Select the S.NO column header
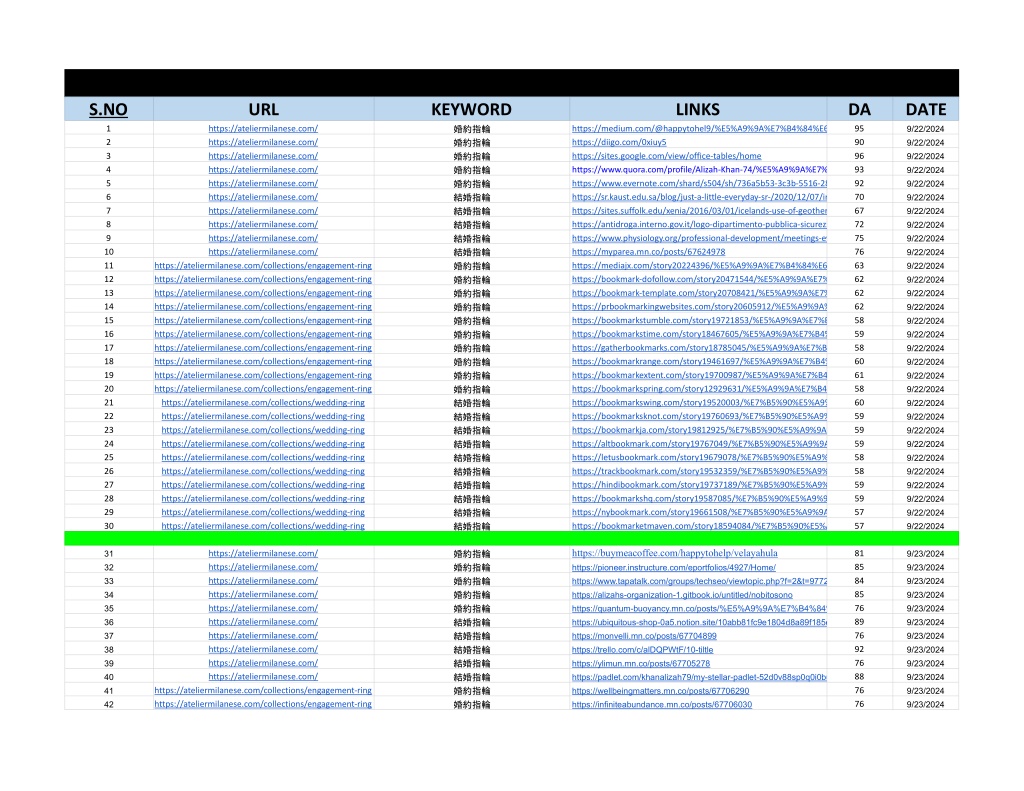This screenshot has height=791, width=1024. [x=108, y=109]
